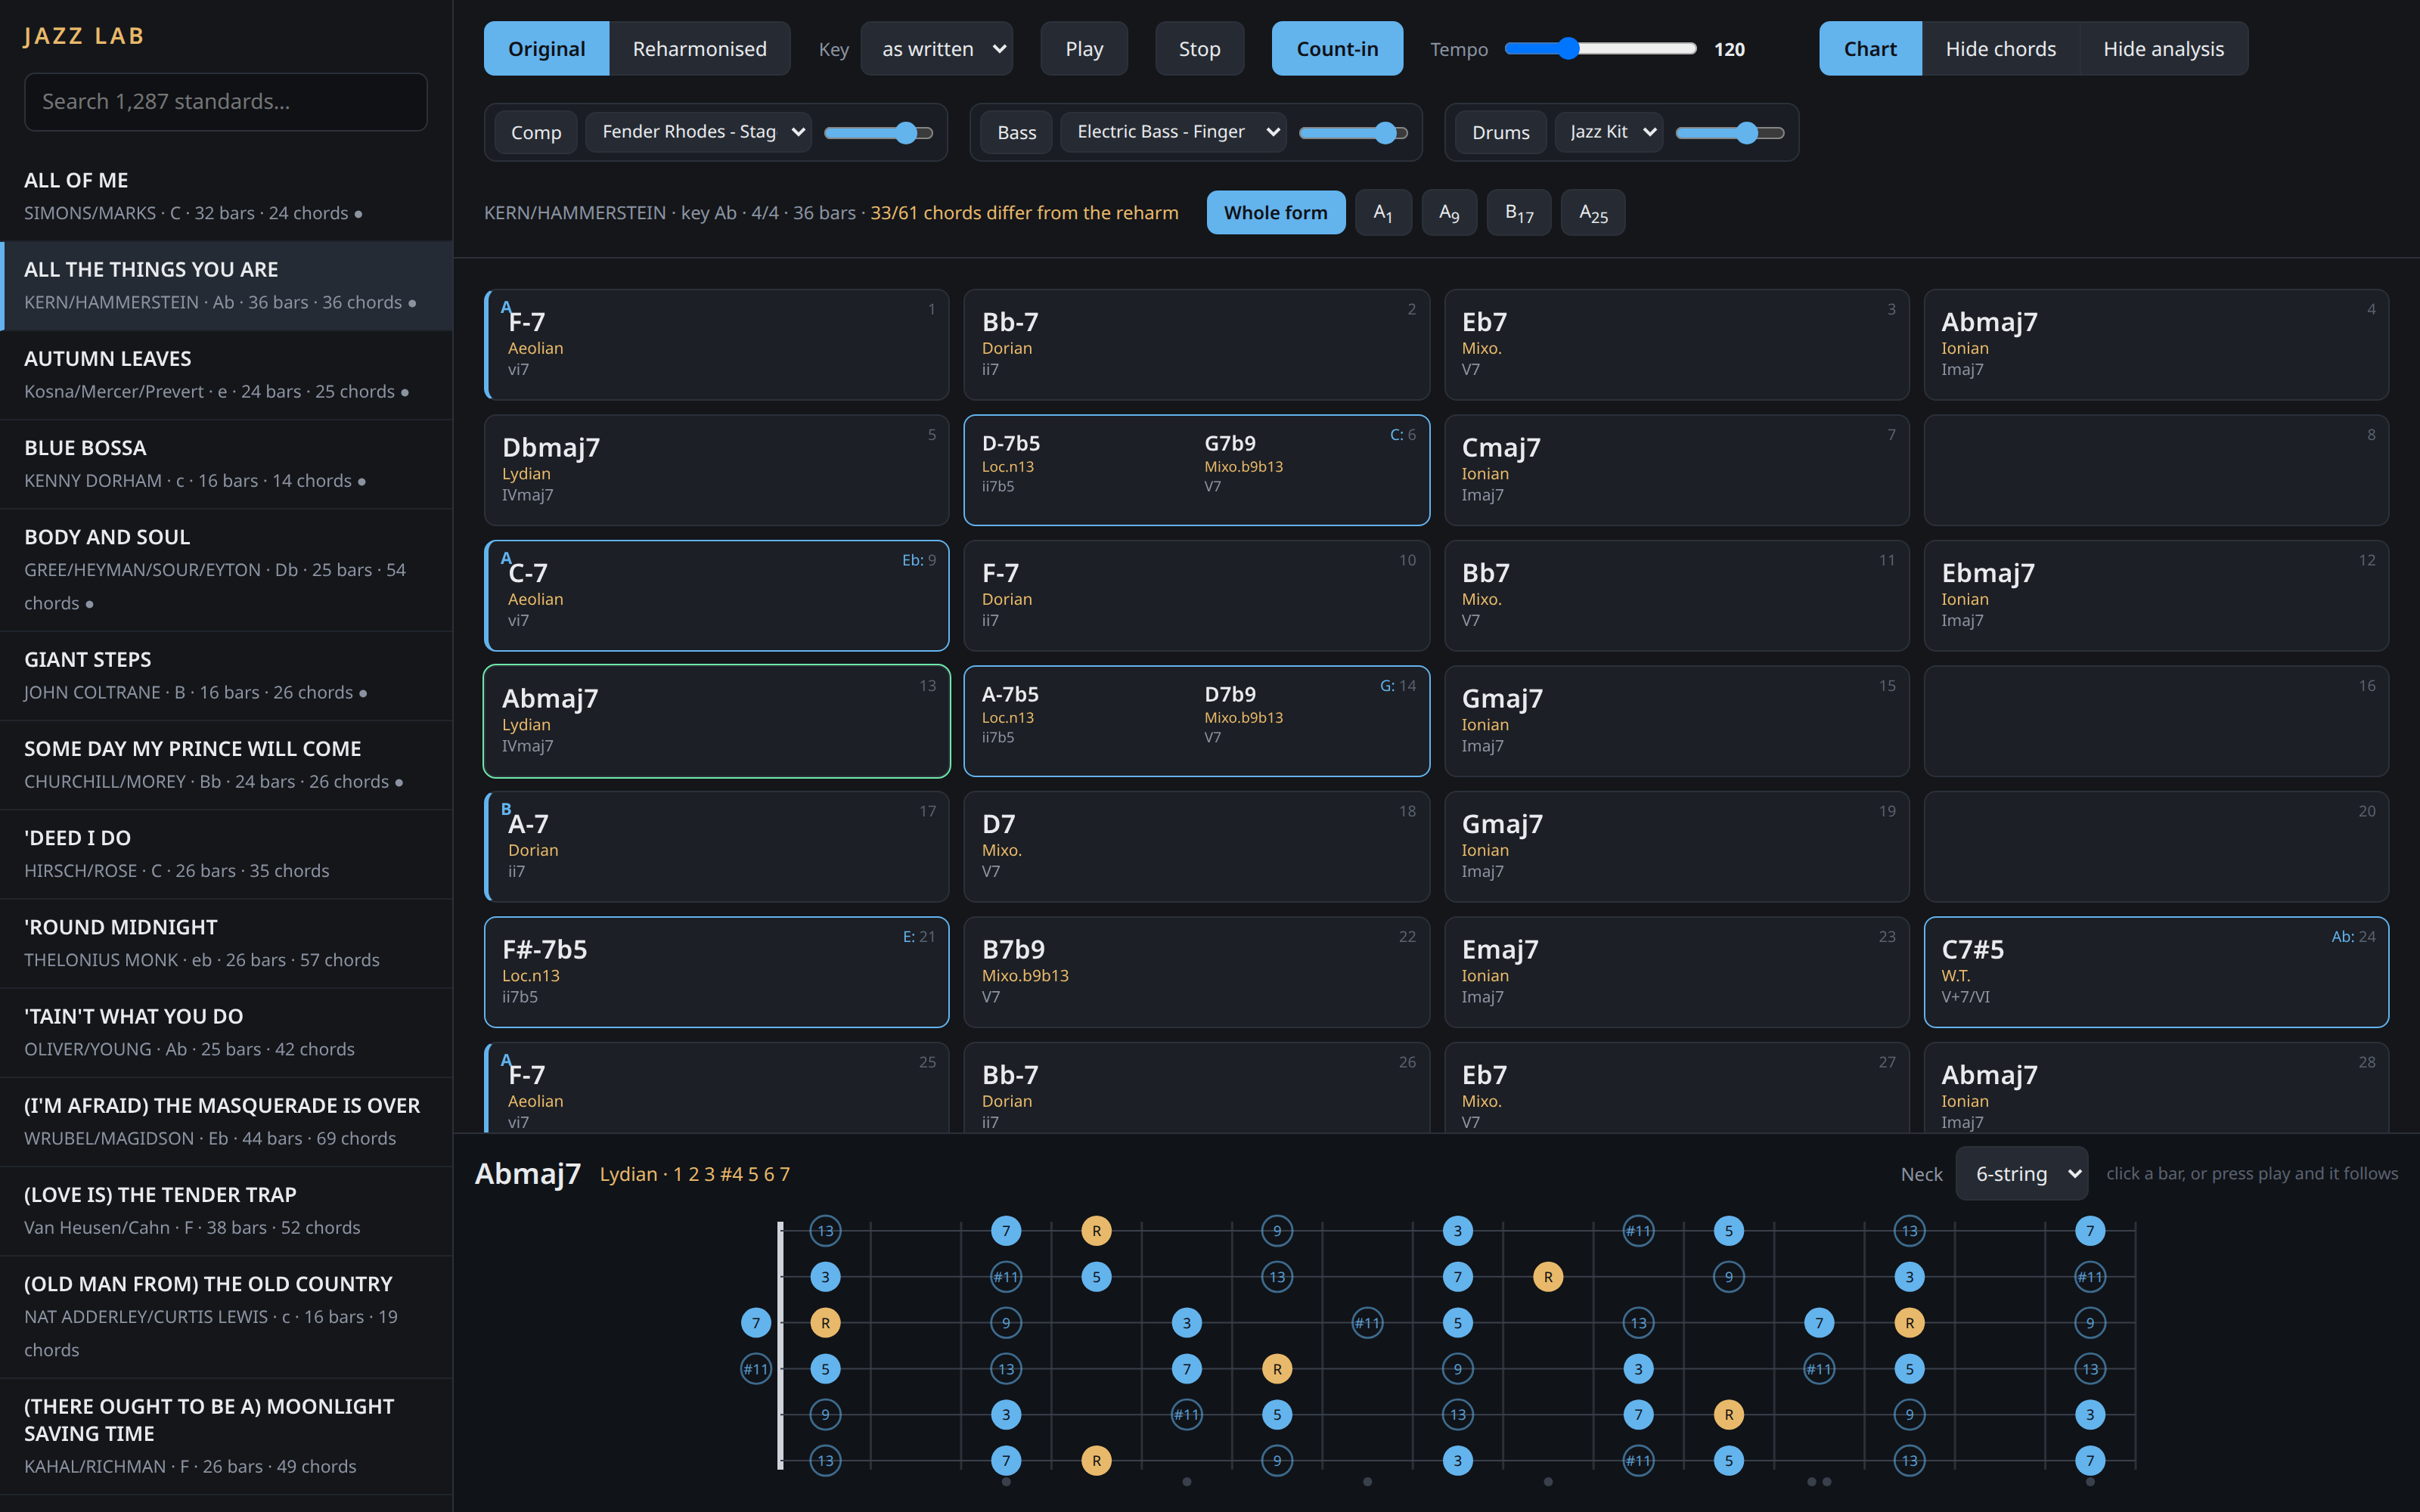2420x1512 pixels.
Task: Open the Fender Rhodes comp instrument dropdown
Action: click(x=698, y=132)
